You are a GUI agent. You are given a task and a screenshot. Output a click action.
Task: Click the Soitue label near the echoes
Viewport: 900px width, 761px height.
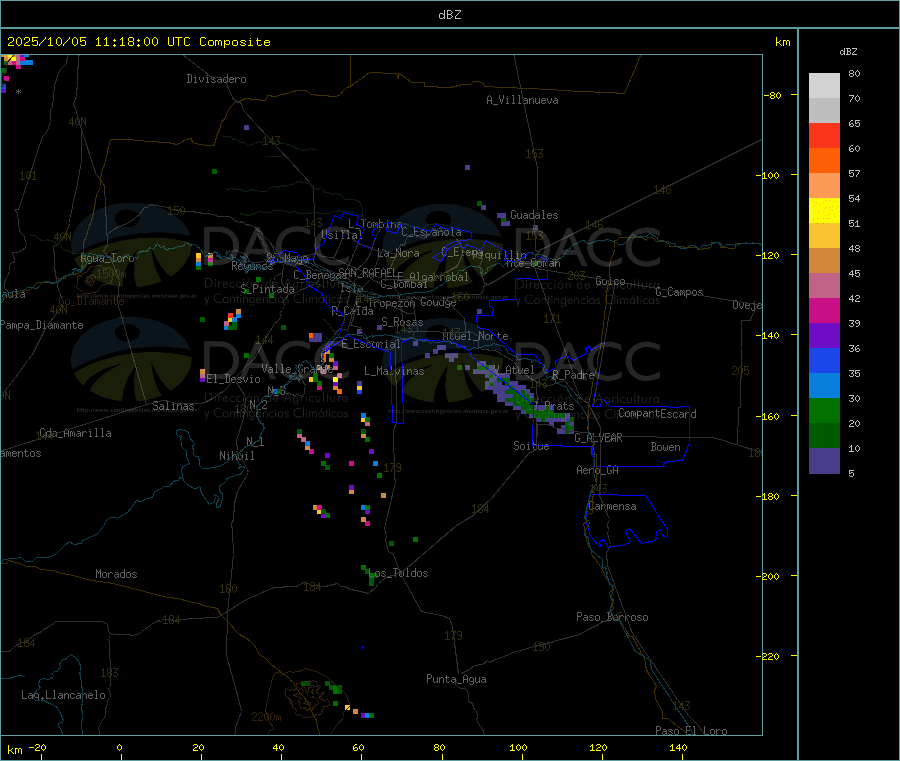point(531,446)
